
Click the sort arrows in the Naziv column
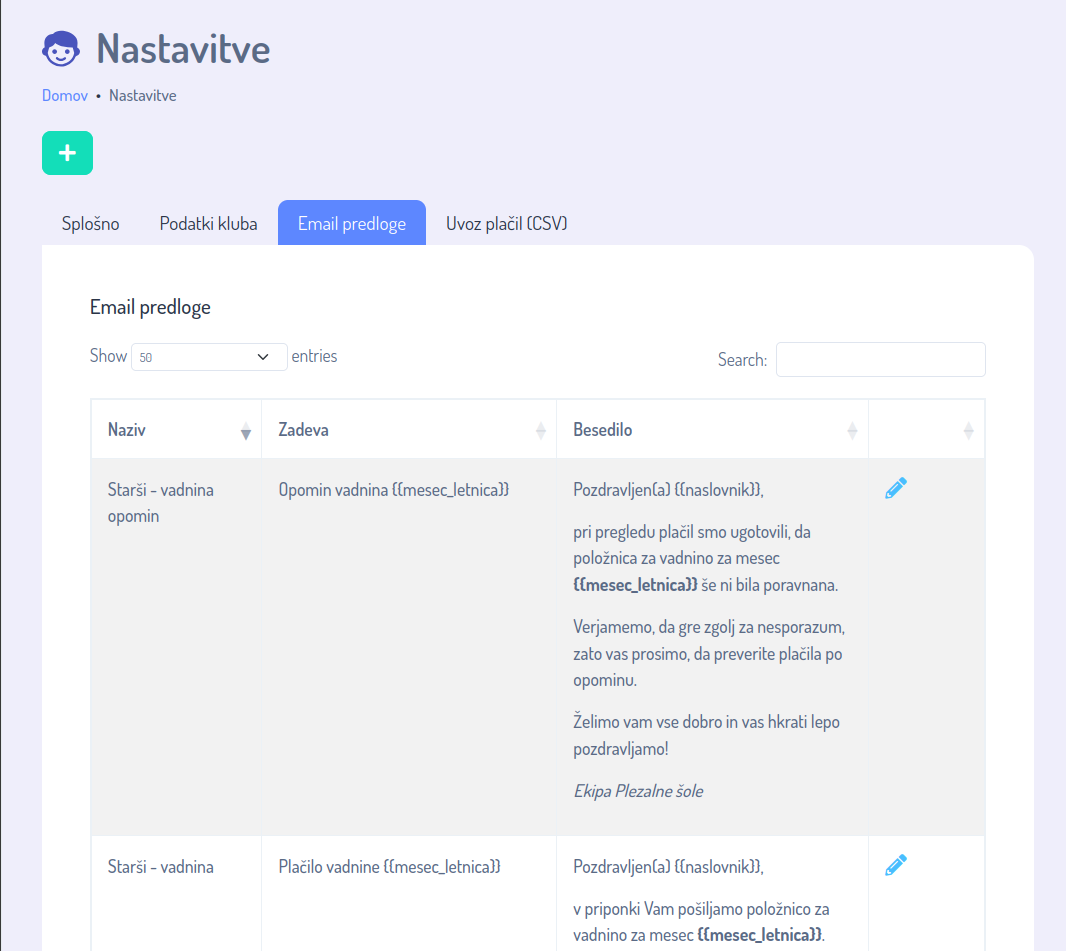[246, 431]
